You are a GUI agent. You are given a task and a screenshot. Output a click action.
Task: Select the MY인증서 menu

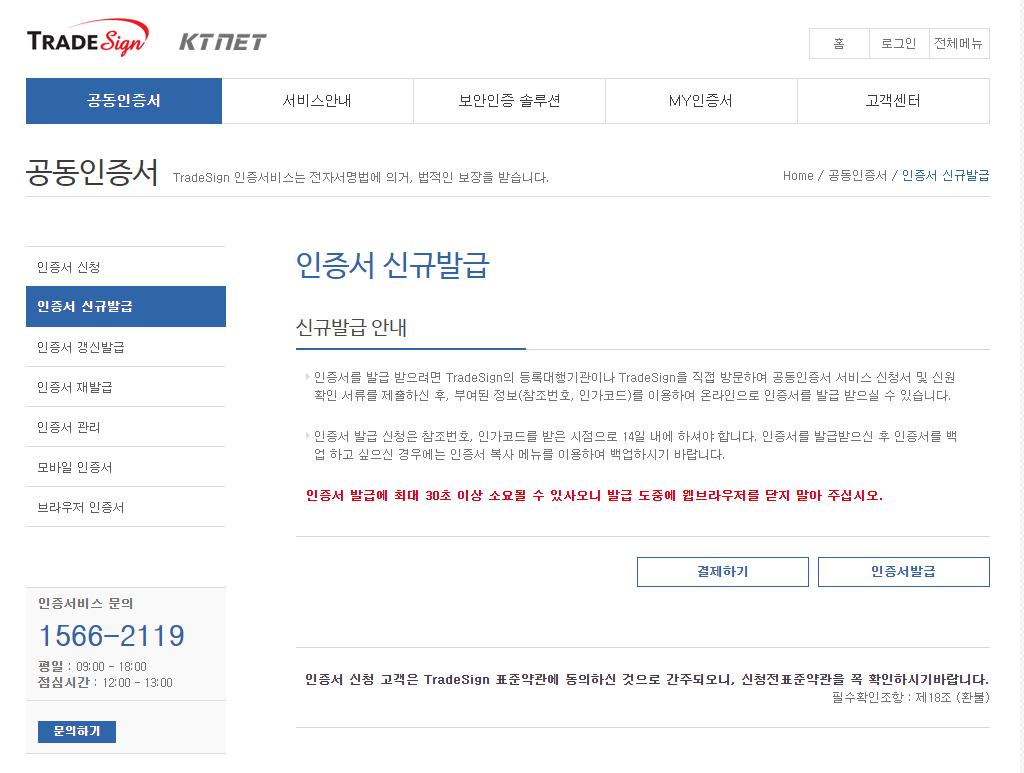click(701, 101)
